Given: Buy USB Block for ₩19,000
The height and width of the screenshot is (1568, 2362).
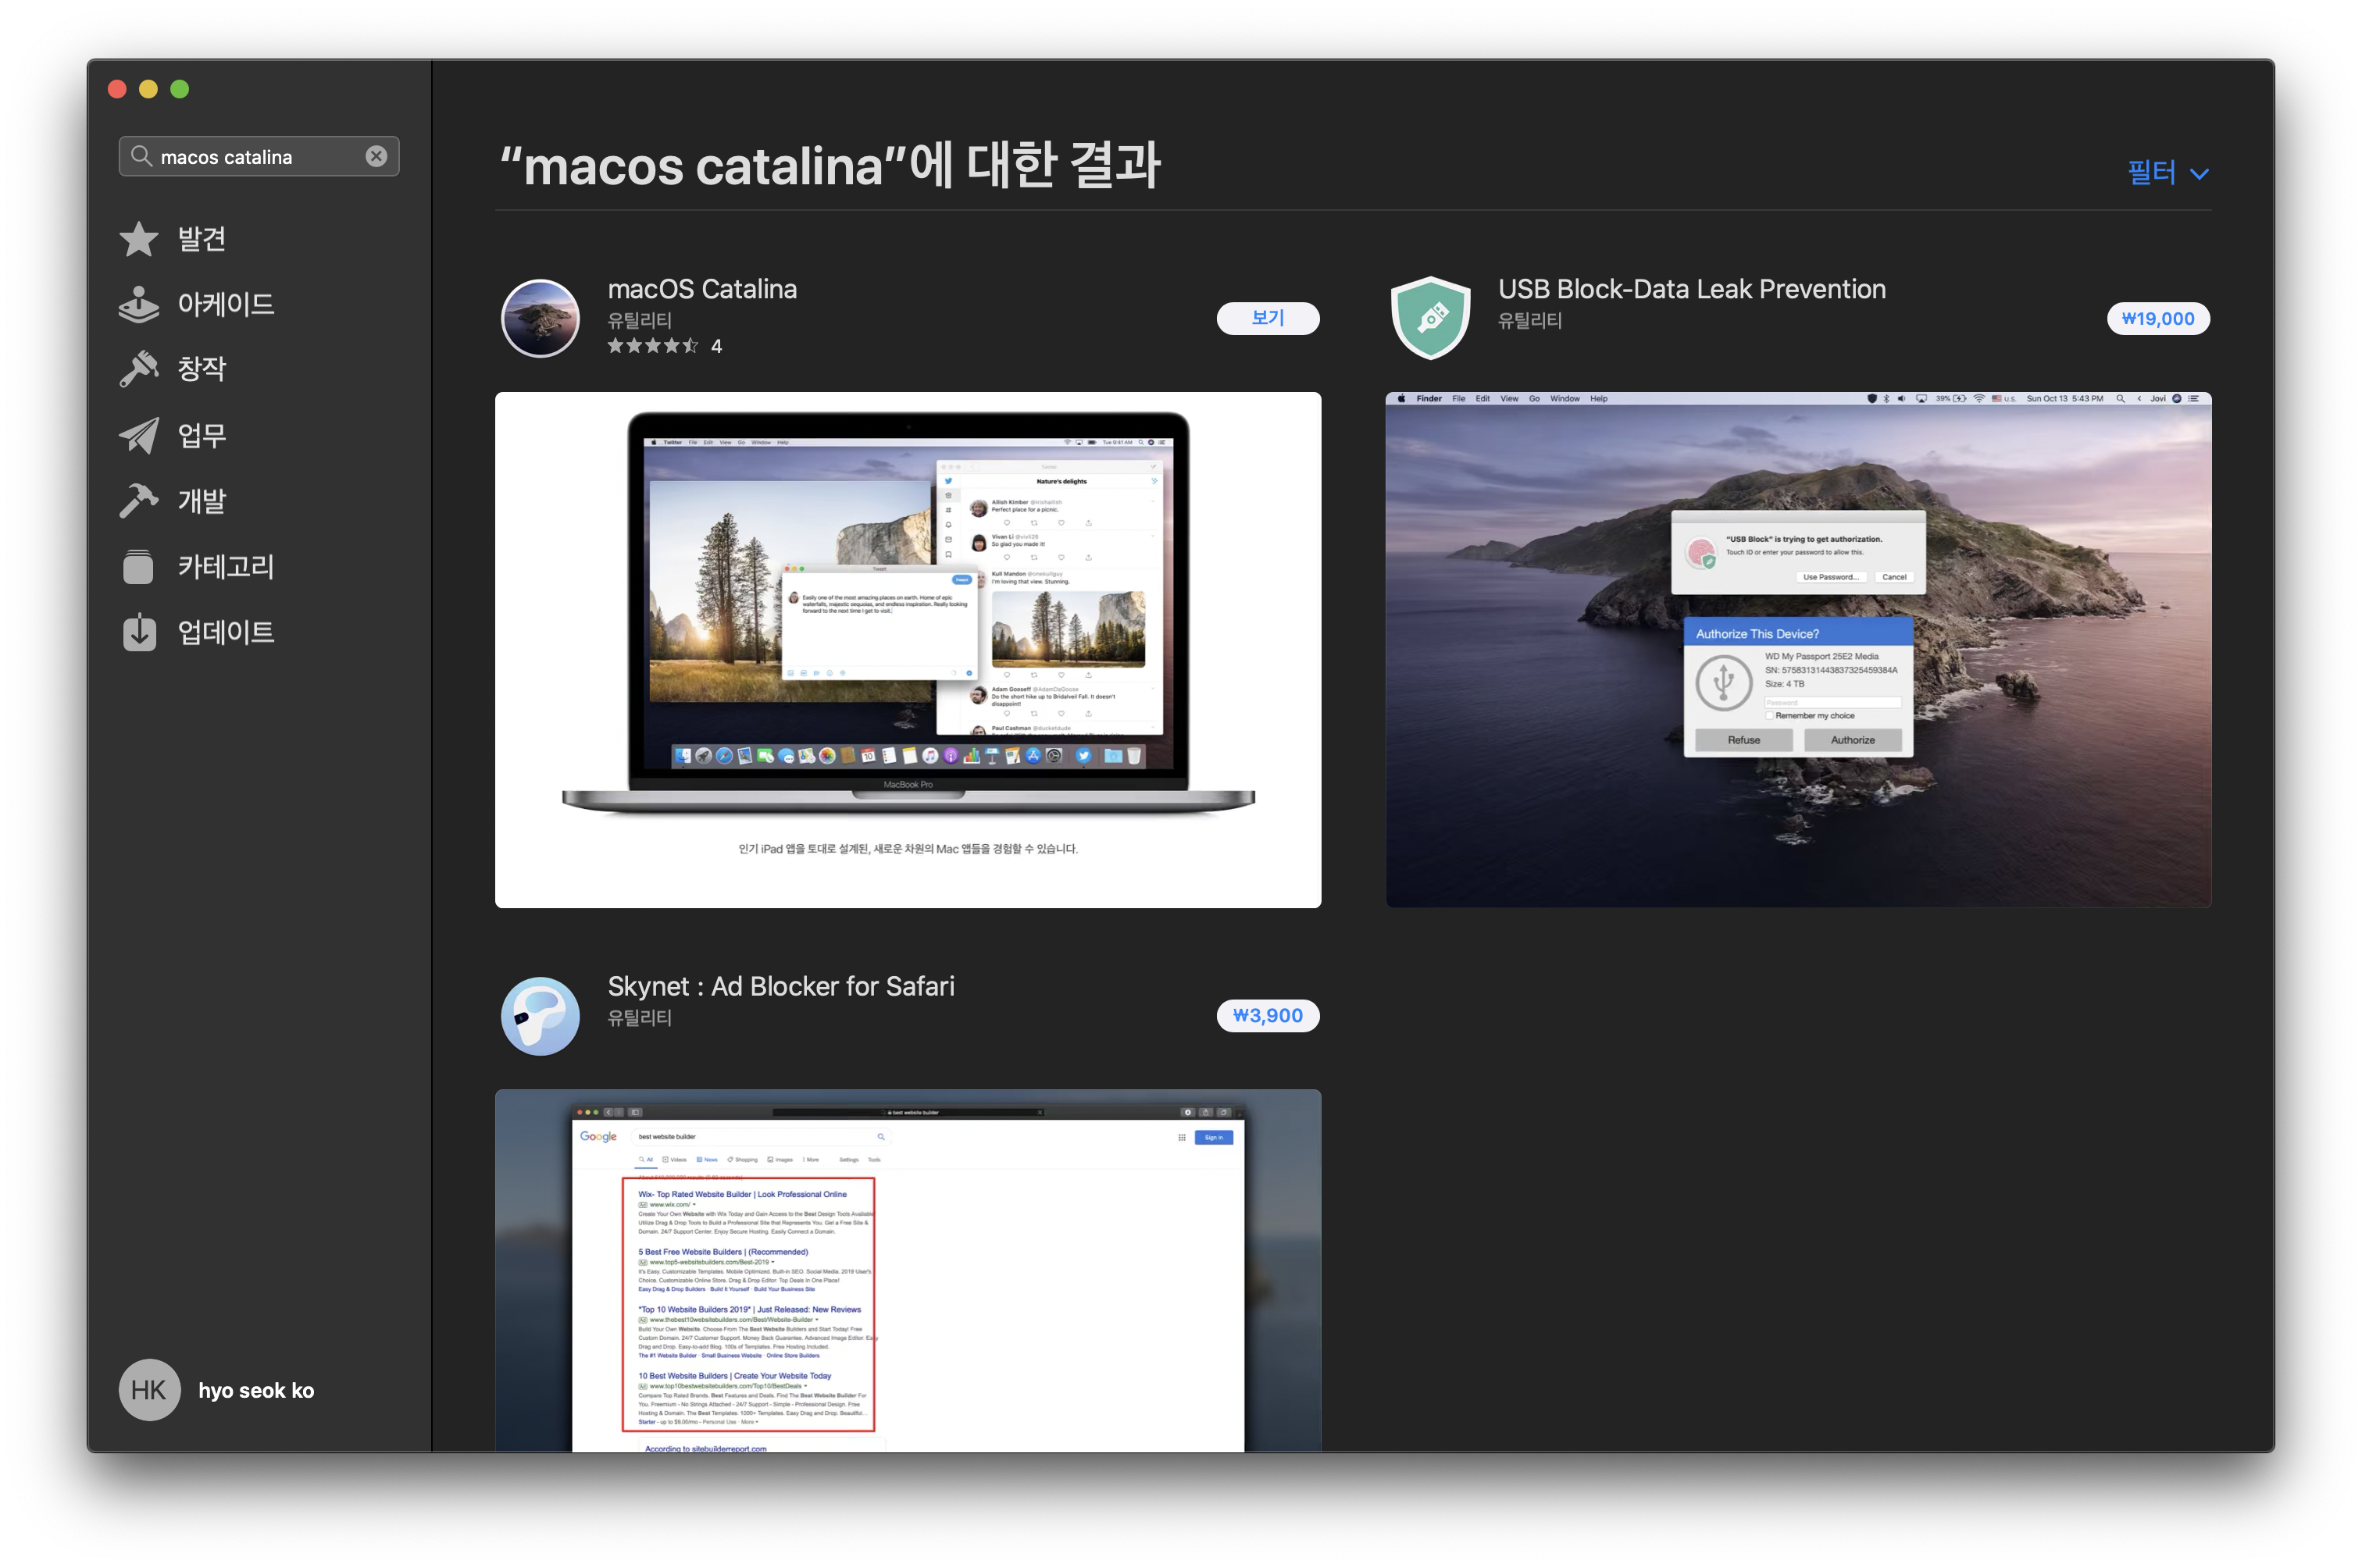Looking at the screenshot, I should [2157, 319].
